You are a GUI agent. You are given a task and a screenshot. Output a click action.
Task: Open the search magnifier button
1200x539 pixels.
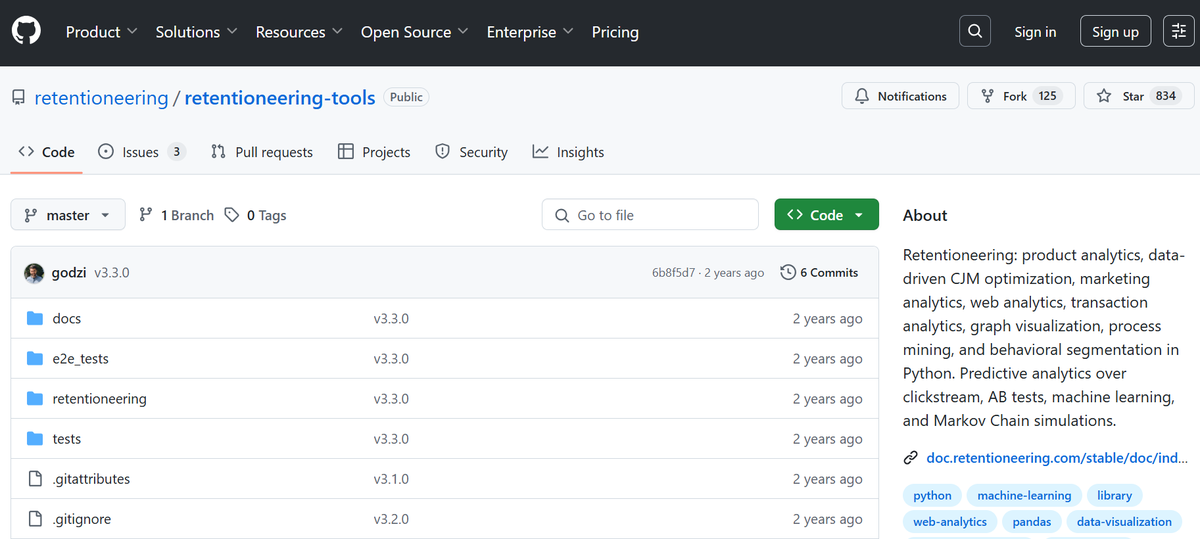(x=975, y=31)
